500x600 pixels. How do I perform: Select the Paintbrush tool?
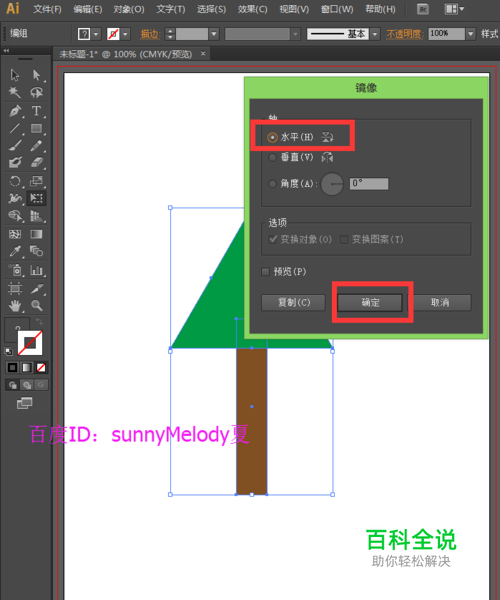pyautogui.click(x=15, y=145)
